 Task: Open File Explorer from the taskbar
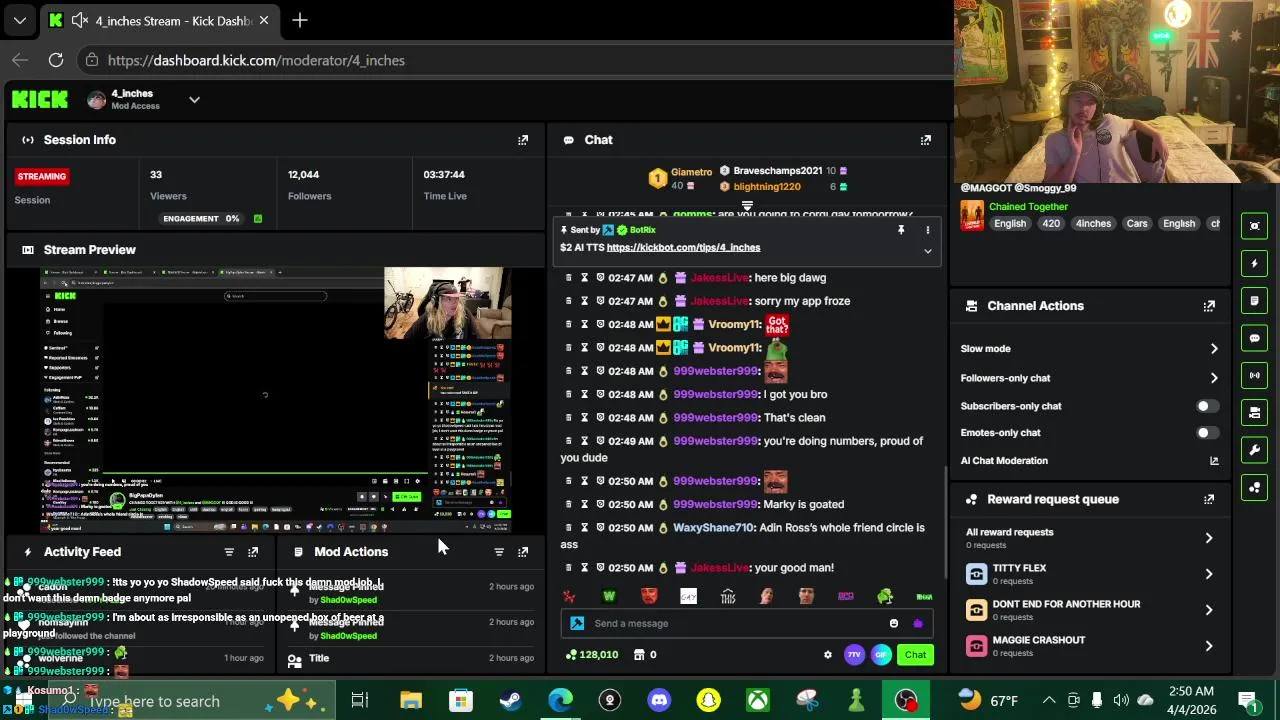point(411,700)
